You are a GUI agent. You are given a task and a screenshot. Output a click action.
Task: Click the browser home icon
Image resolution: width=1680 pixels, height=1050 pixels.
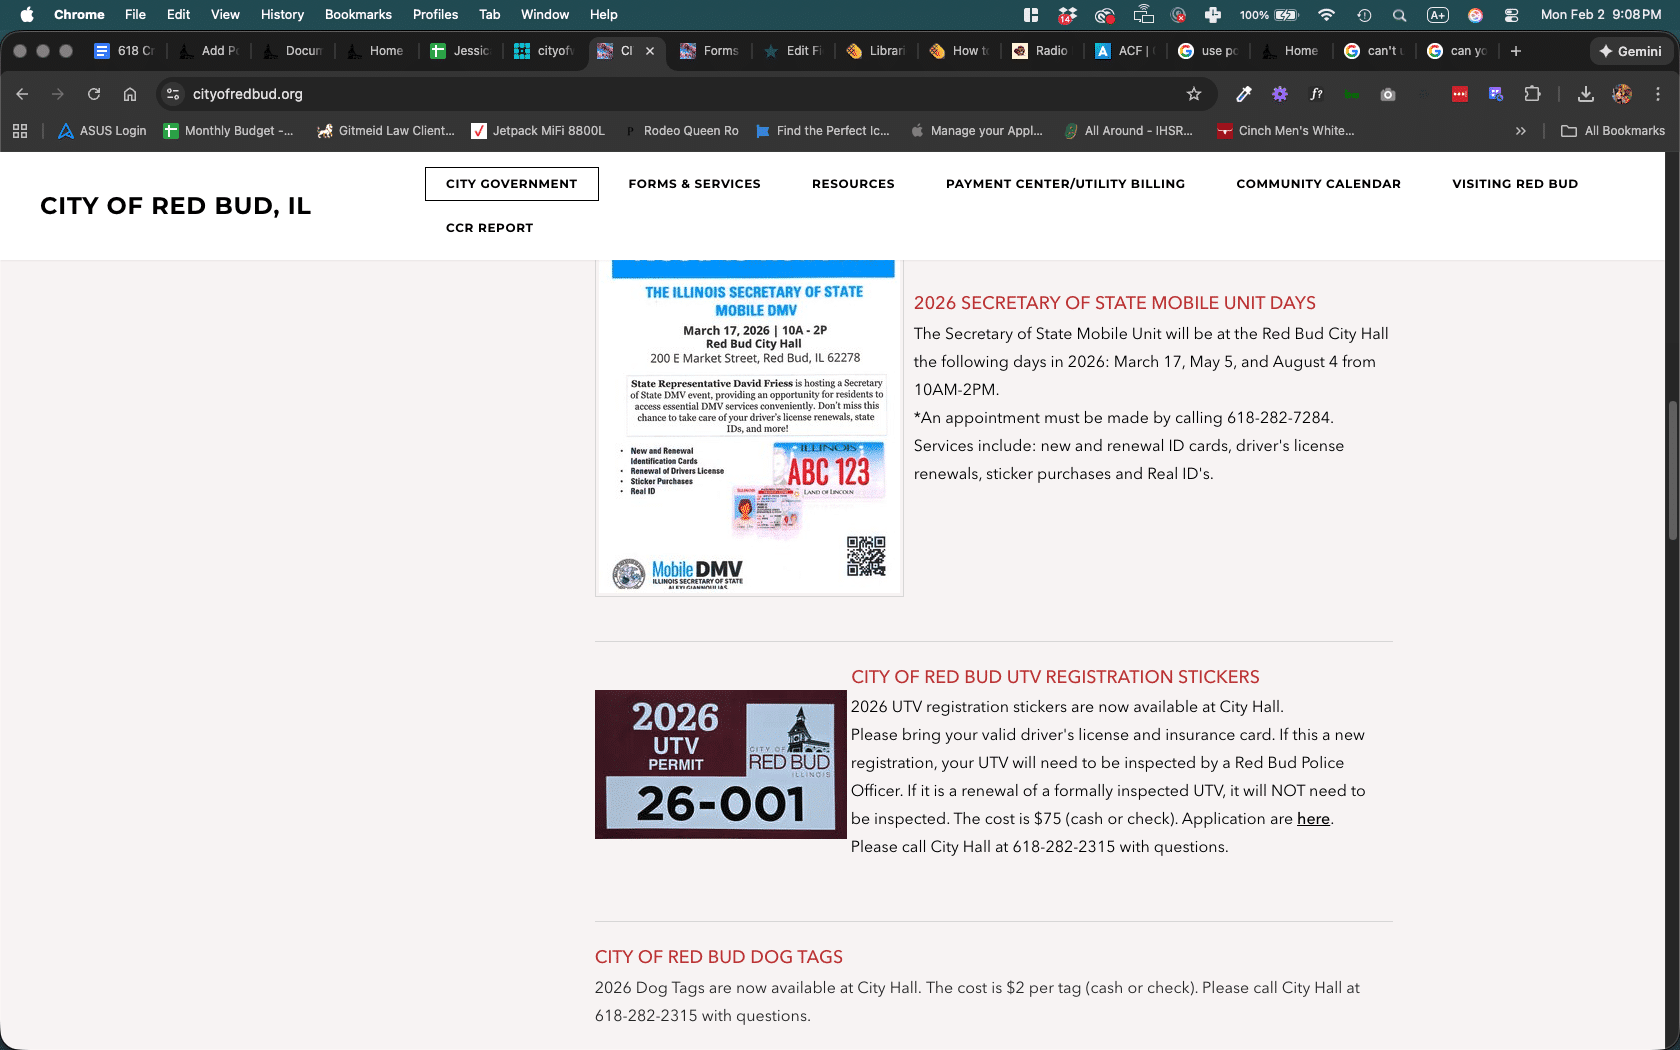pos(130,94)
